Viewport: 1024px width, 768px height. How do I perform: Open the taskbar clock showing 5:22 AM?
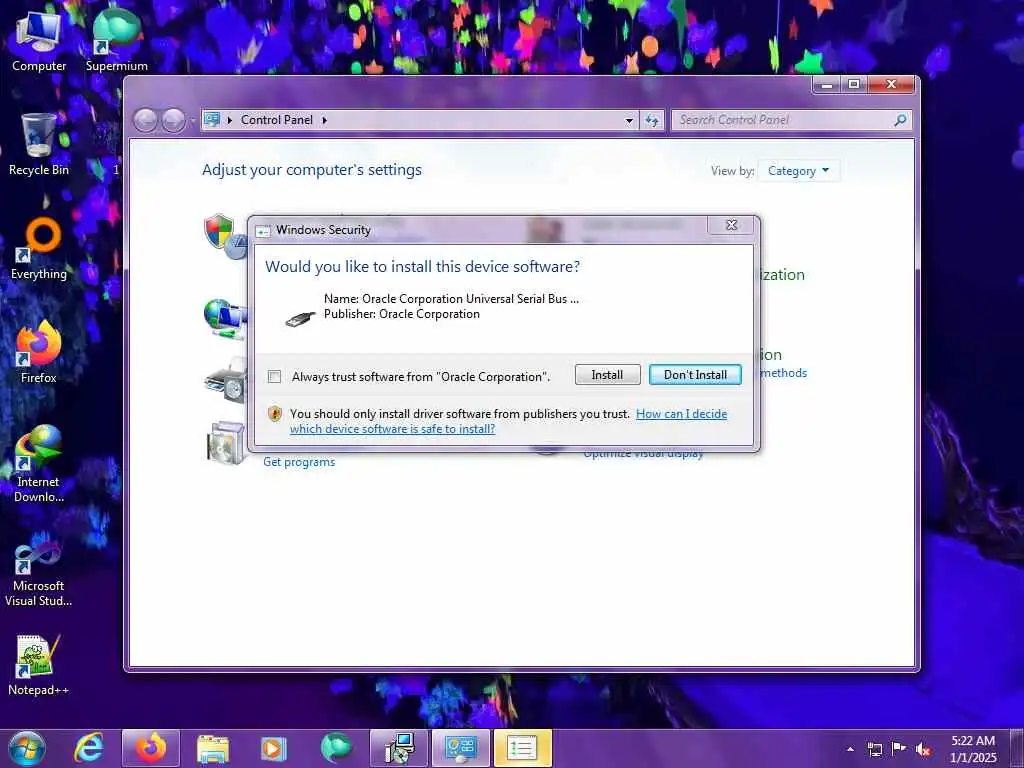tap(973, 749)
